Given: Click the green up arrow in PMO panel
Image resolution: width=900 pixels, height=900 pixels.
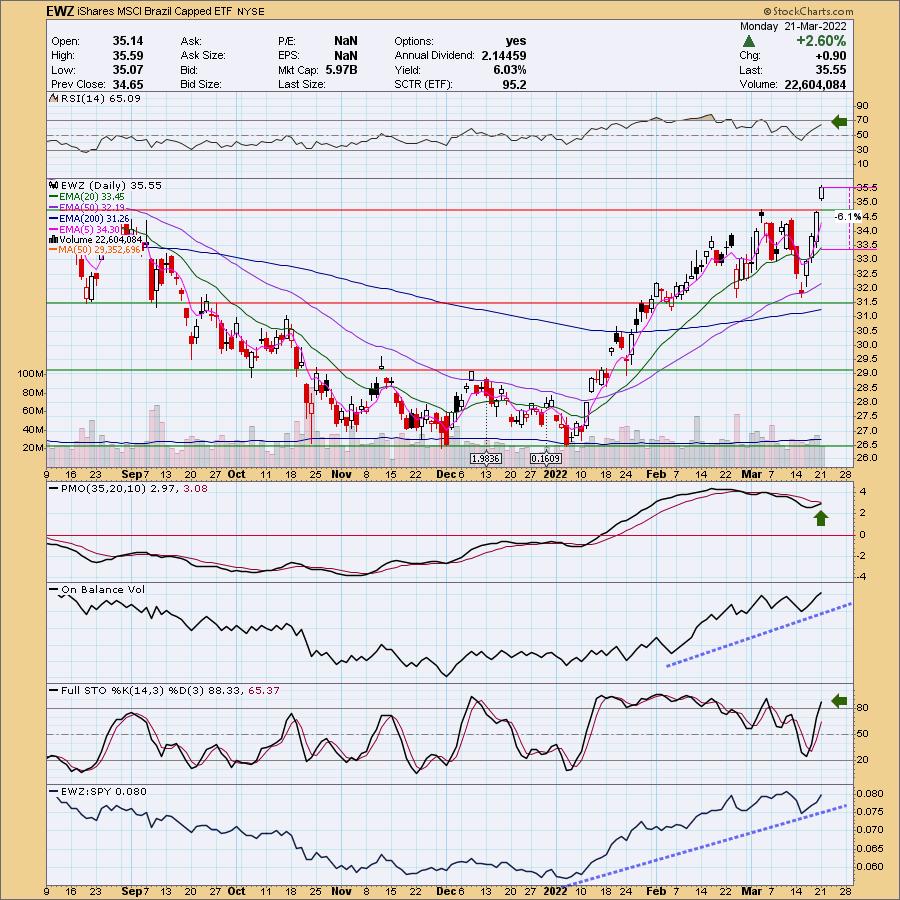Looking at the screenshot, I should [x=821, y=518].
